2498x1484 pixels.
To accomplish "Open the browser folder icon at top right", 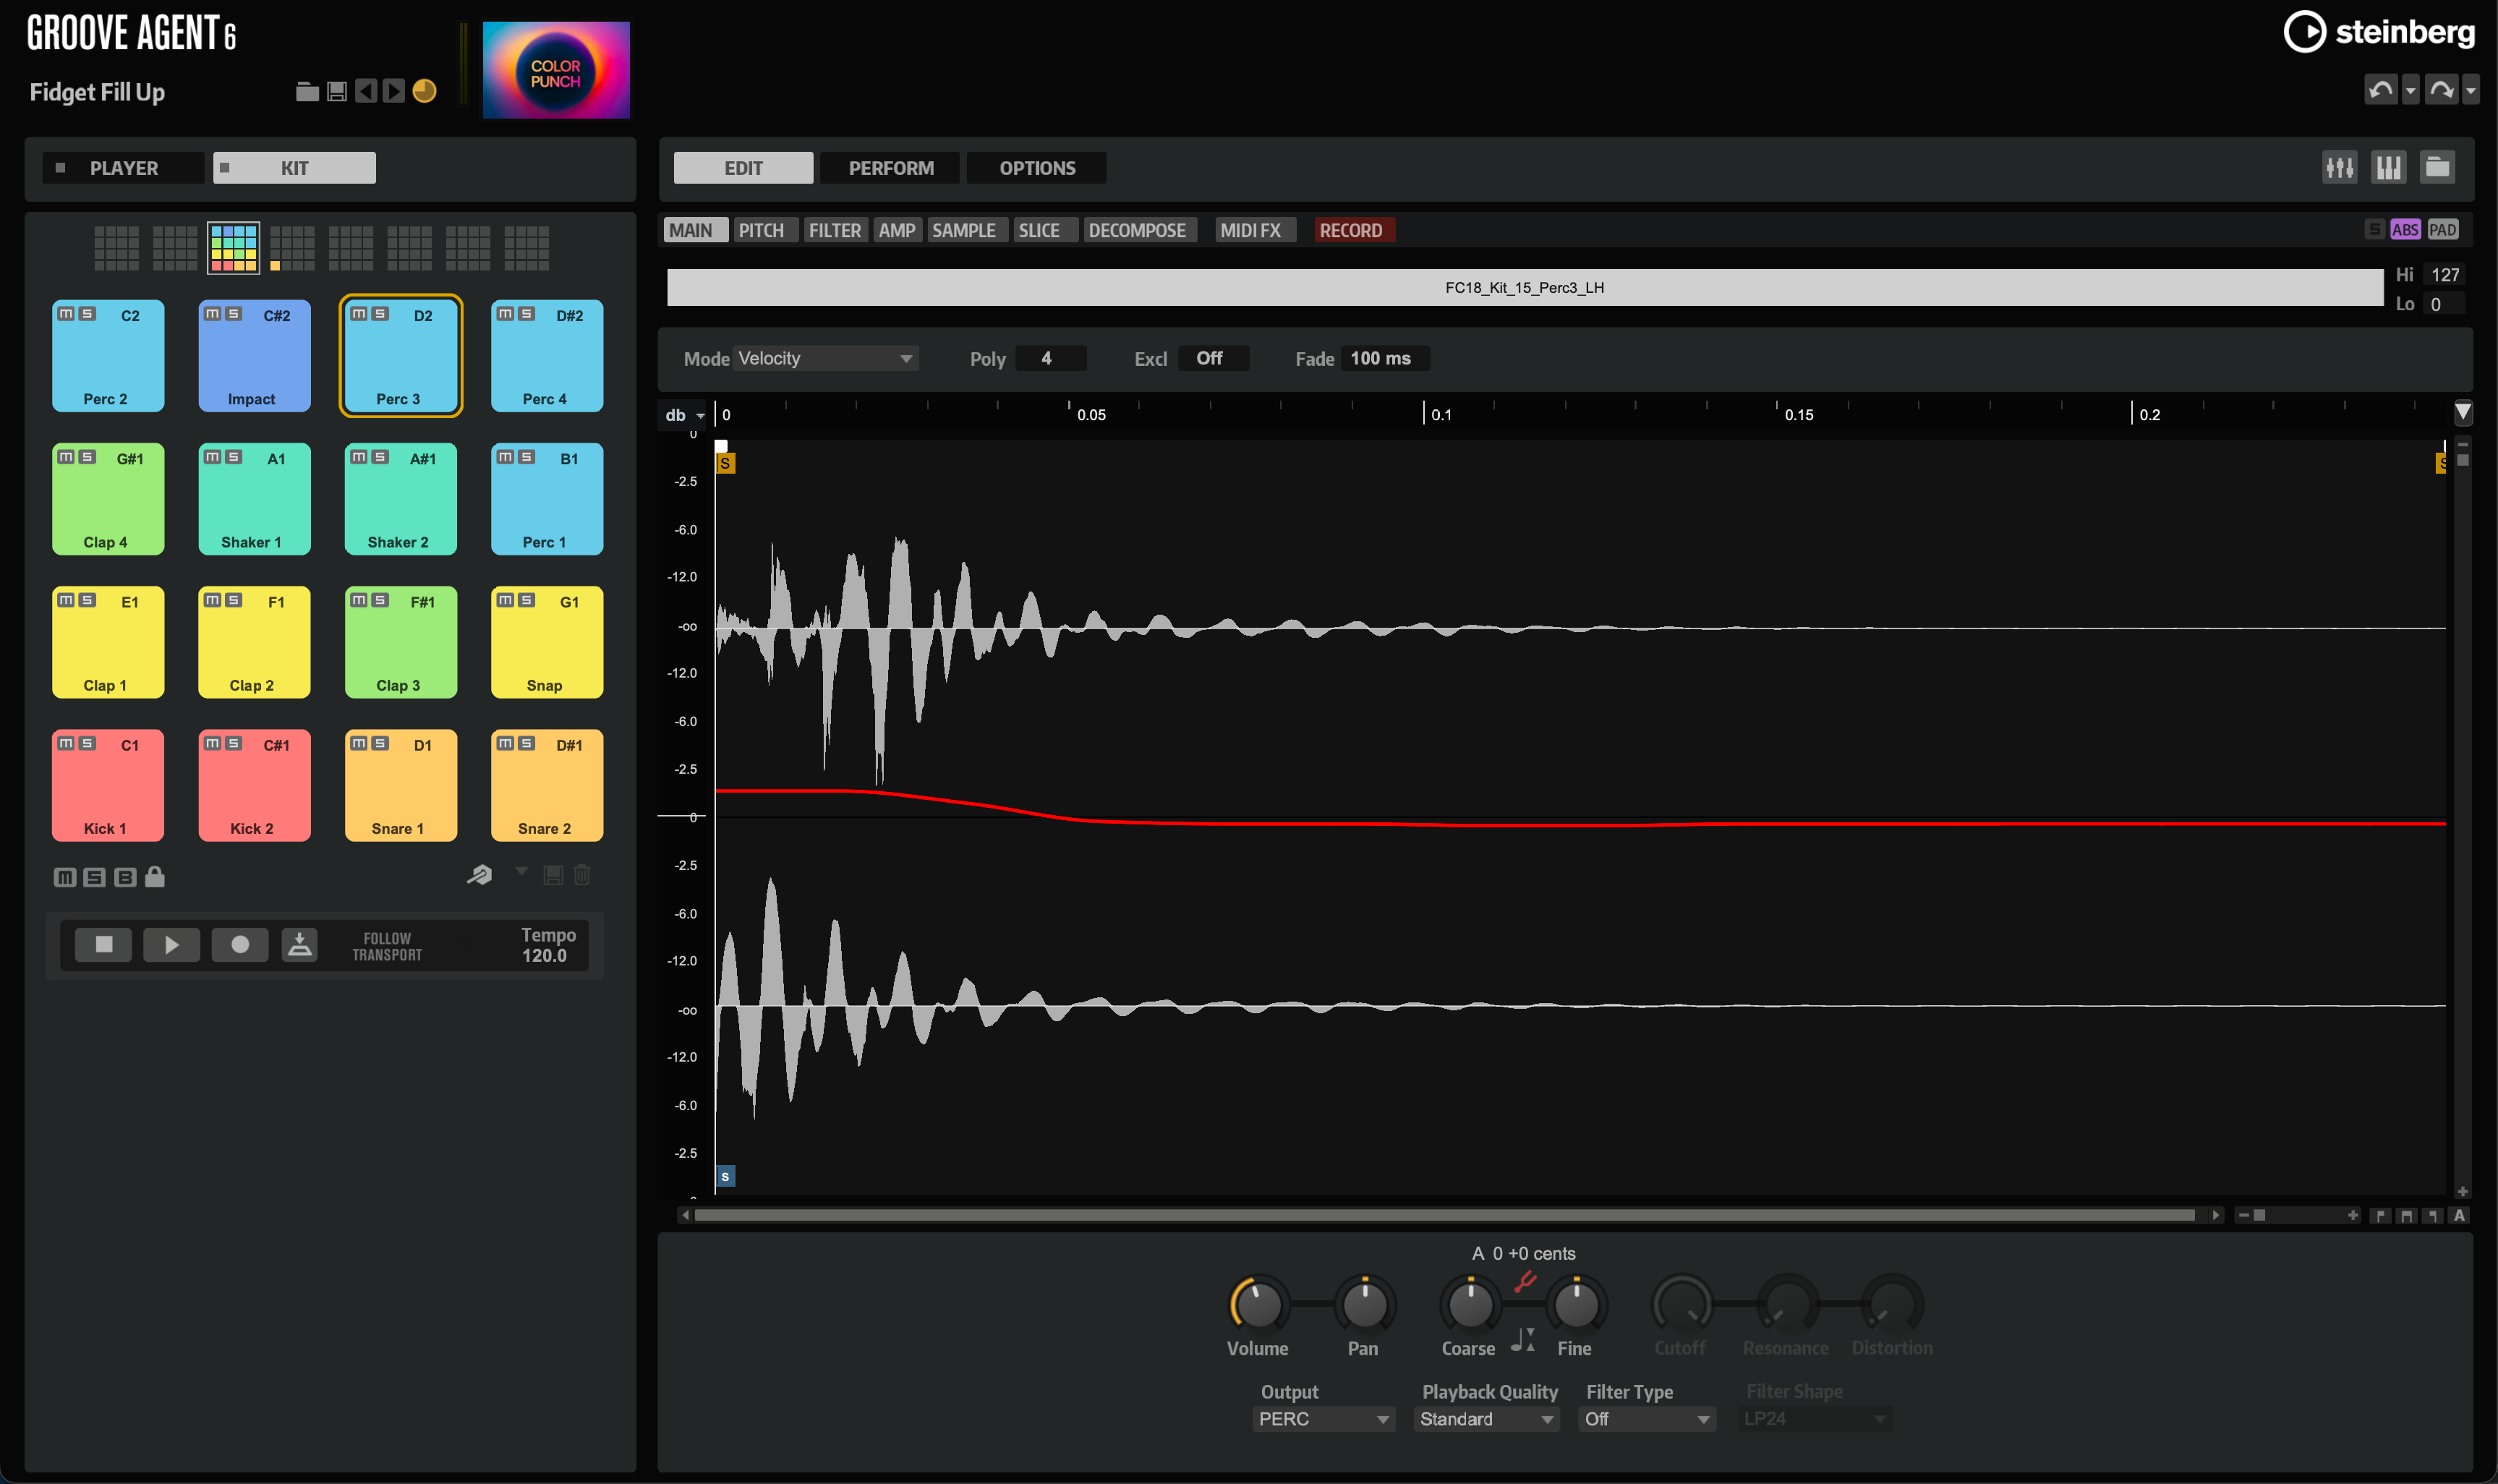I will click(2437, 167).
